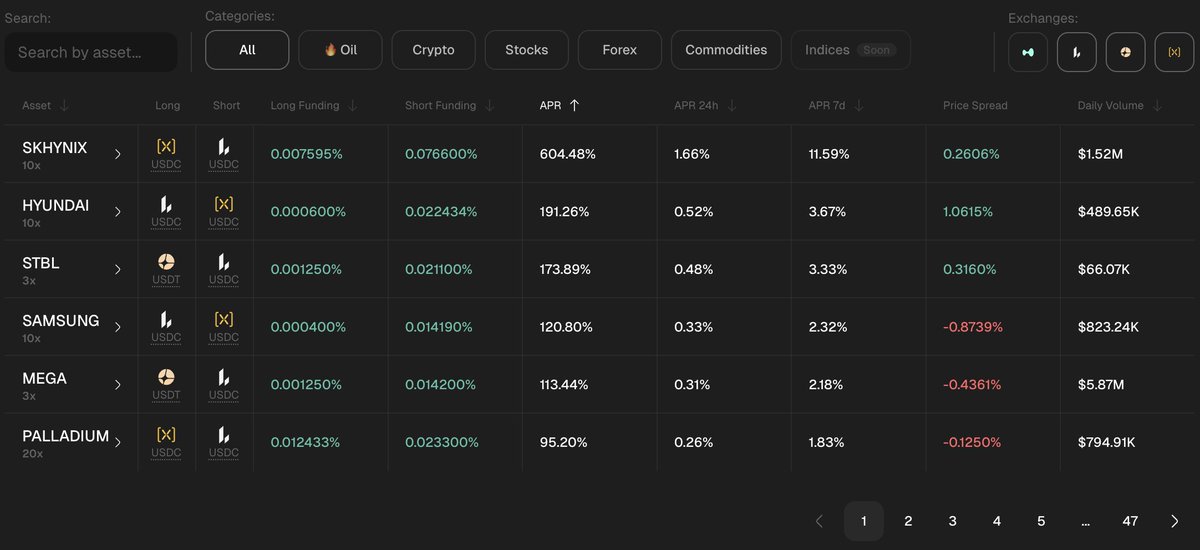1200x550 pixels.
Task: Click MEGA short exchange icon
Action: pyautogui.click(x=224, y=377)
